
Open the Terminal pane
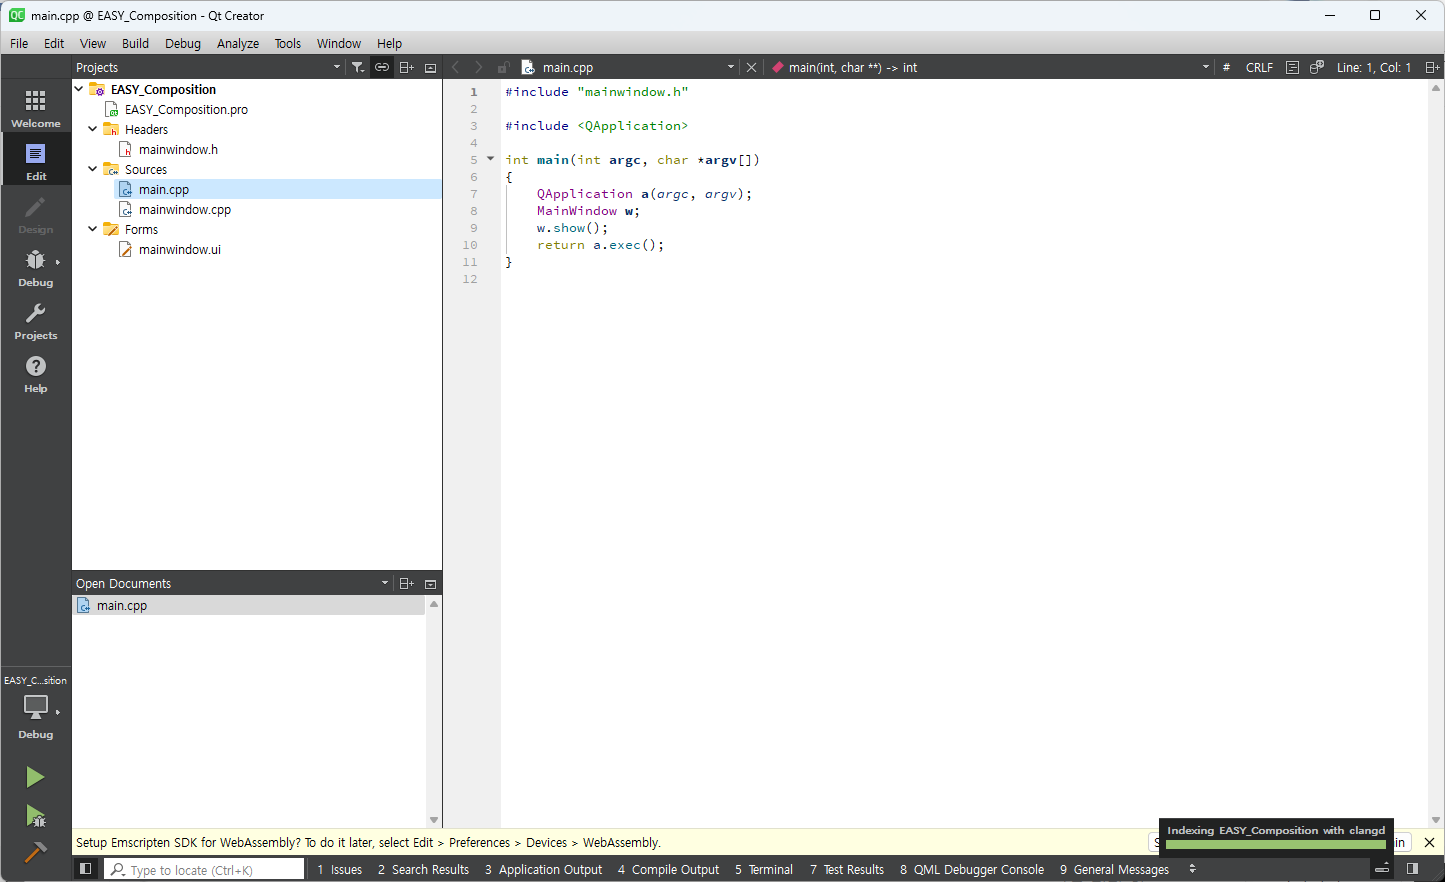[x=764, y=869]
